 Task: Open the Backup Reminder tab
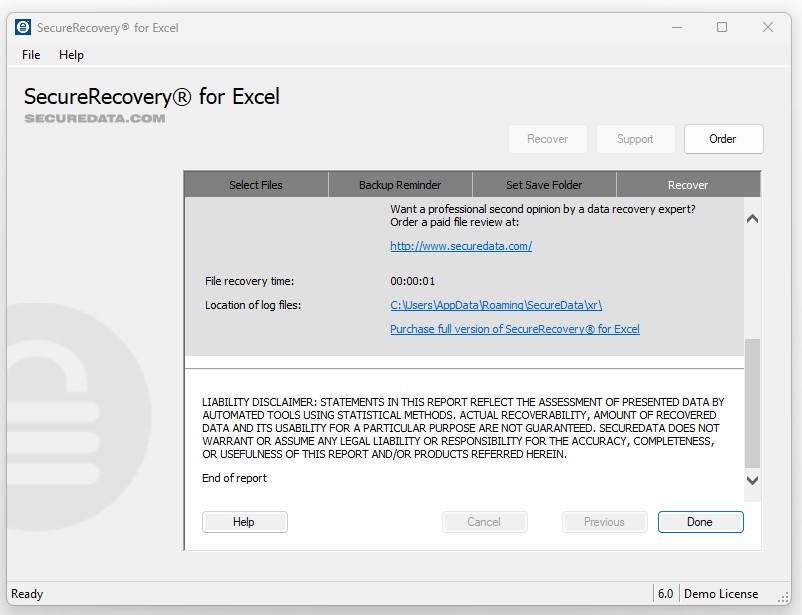[399, 184]
